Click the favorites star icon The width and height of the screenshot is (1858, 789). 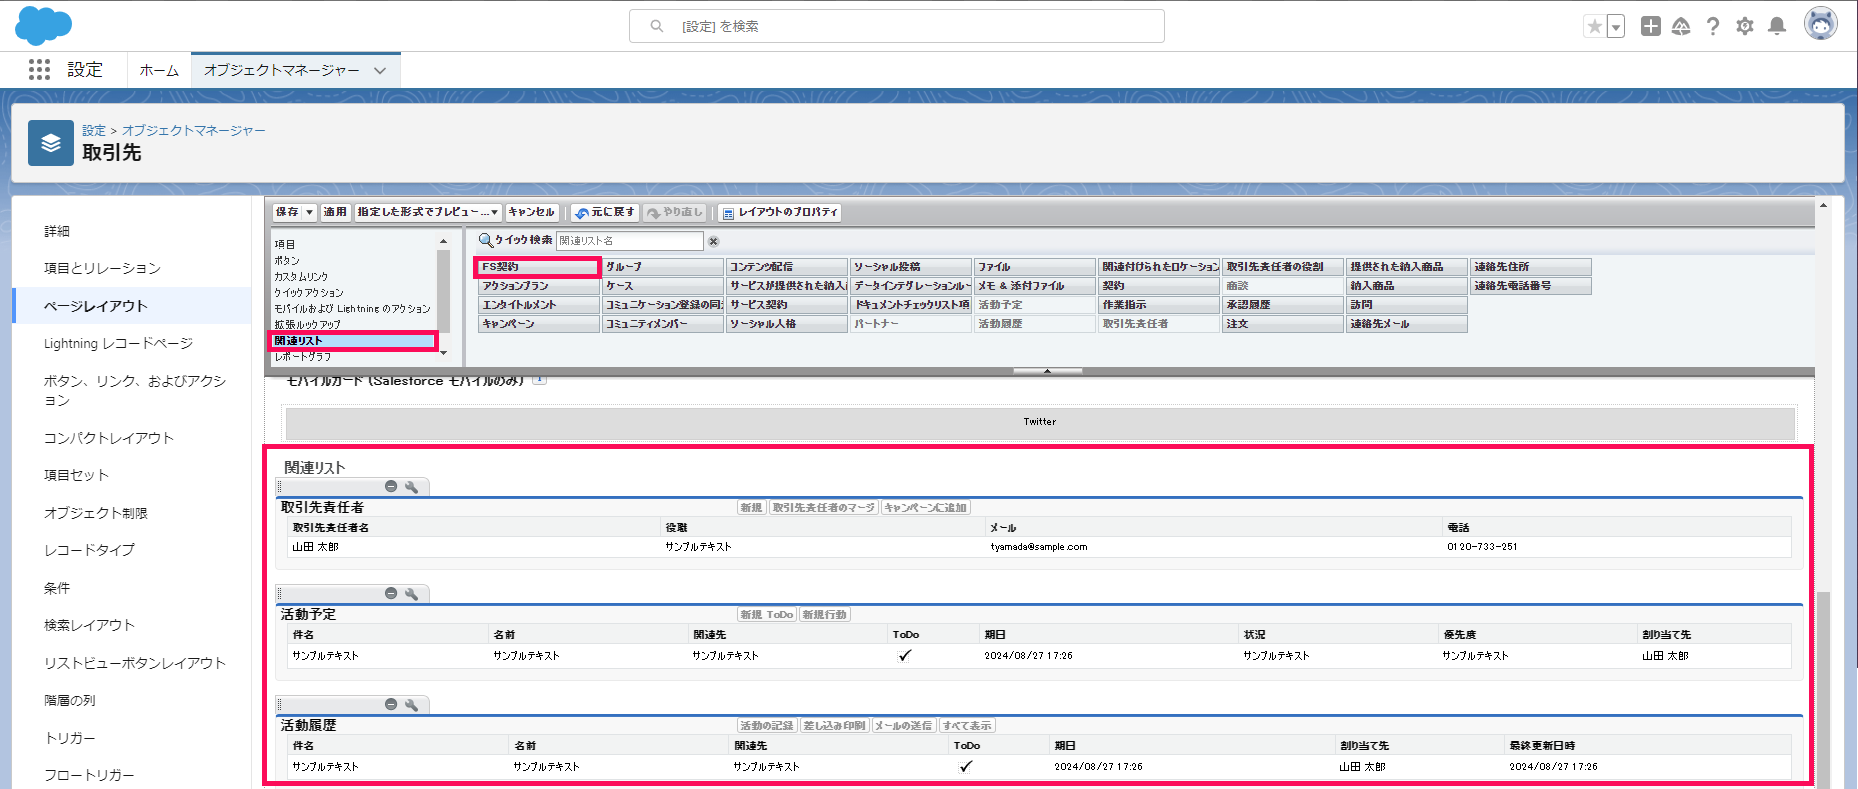coord(1594,26)
